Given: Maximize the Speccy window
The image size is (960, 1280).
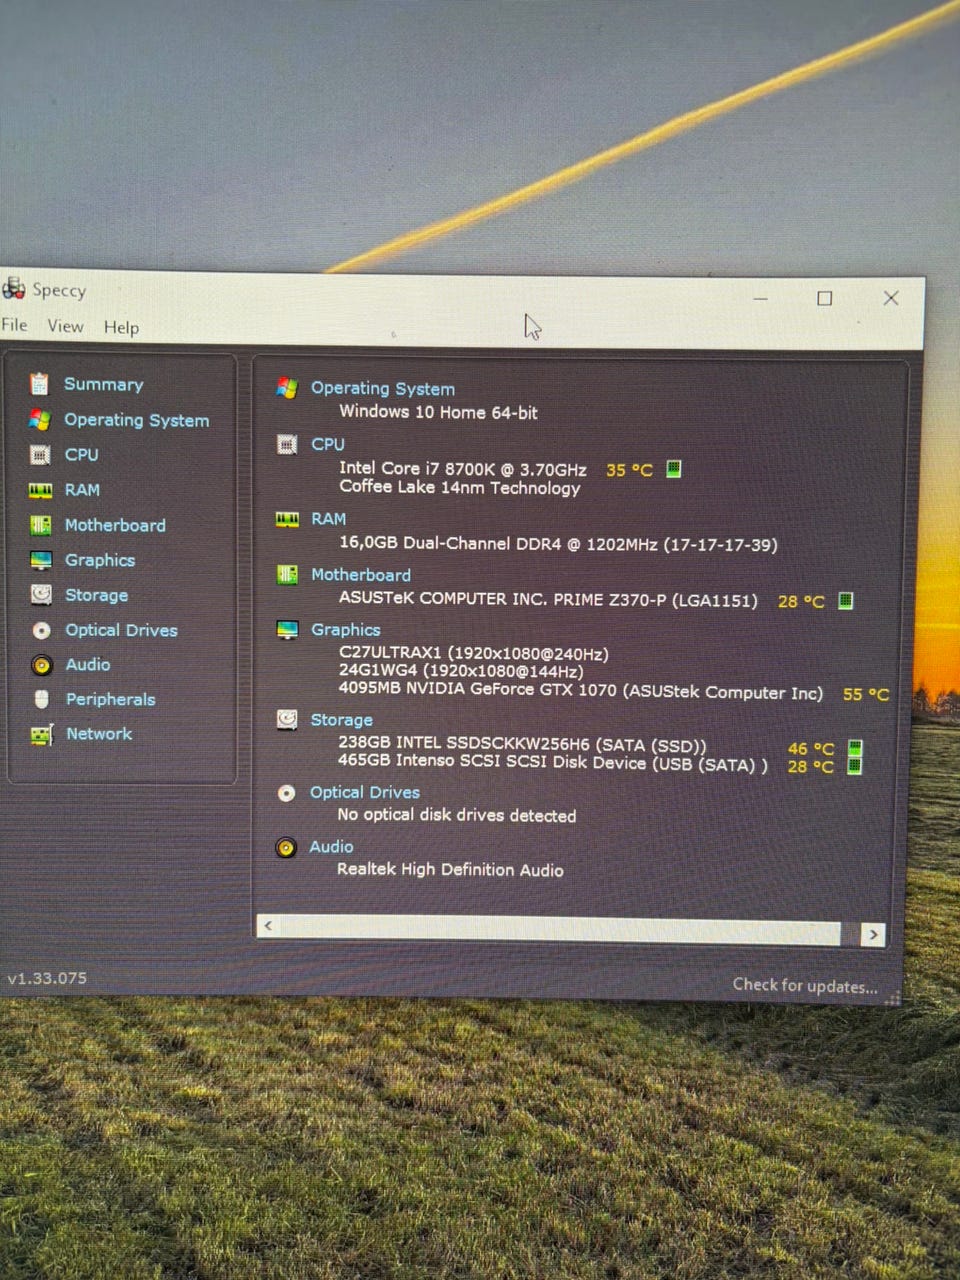Looking at the screenshot, I should (824, 298).
